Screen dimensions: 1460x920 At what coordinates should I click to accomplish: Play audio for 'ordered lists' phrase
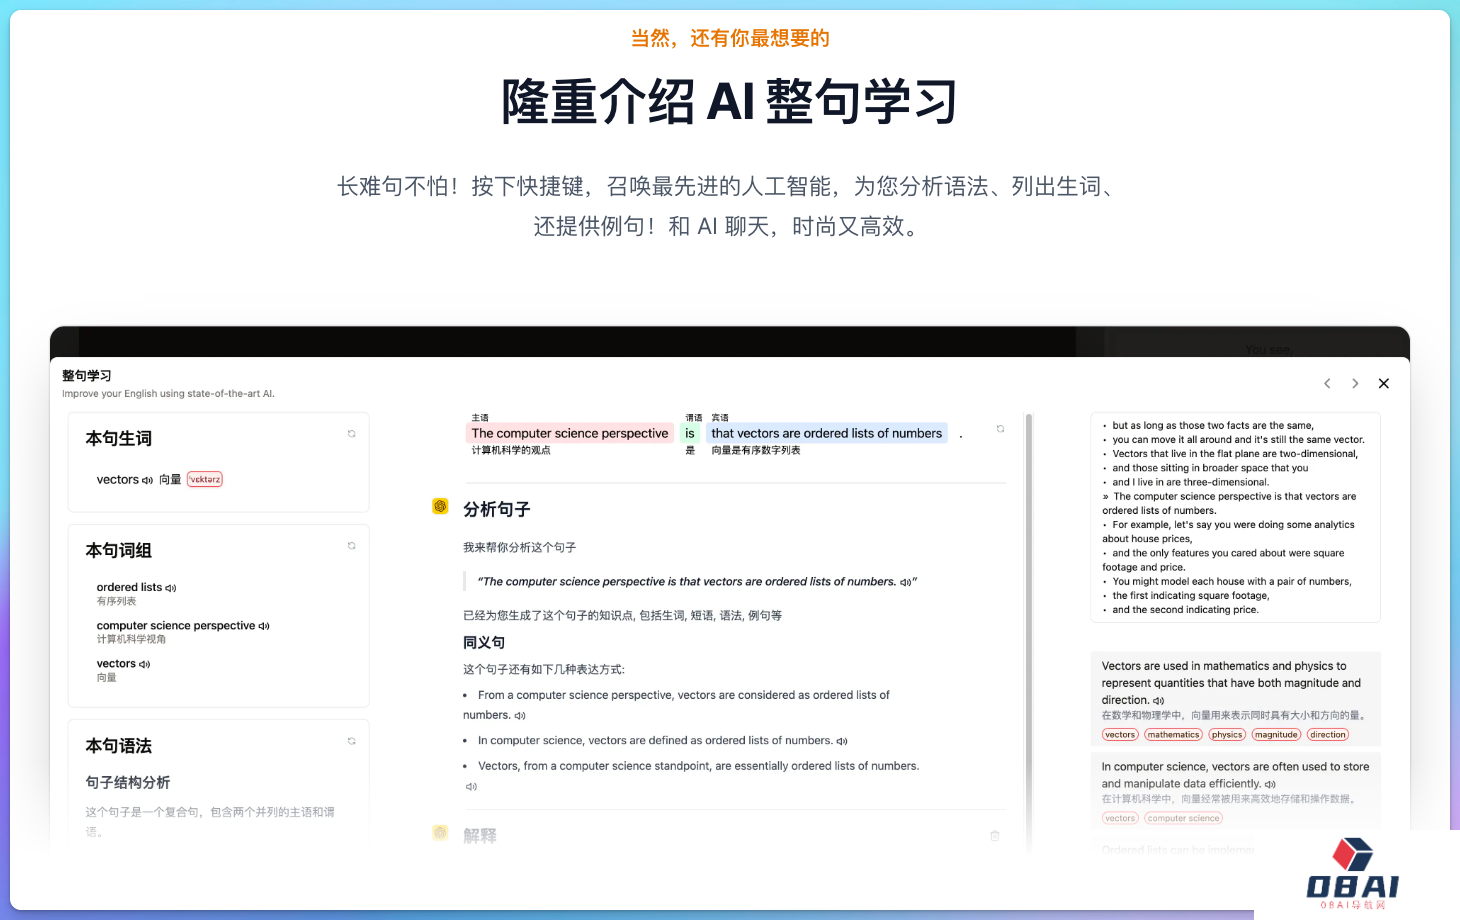click(x=171, y=588)
